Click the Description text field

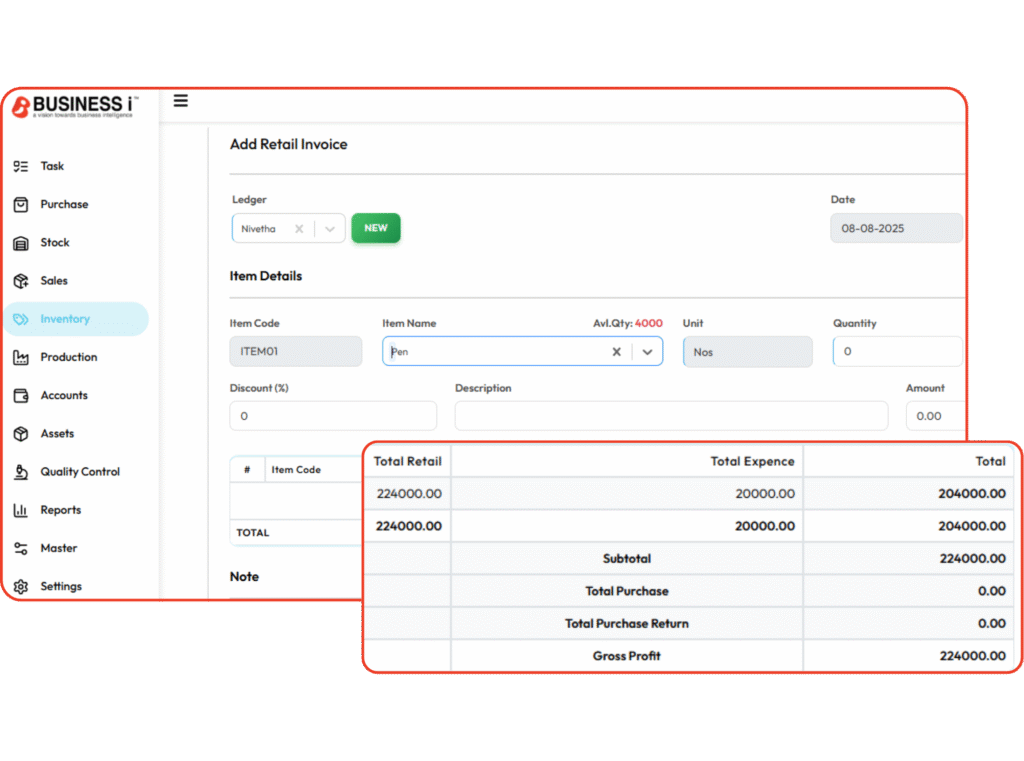point(670,416)
